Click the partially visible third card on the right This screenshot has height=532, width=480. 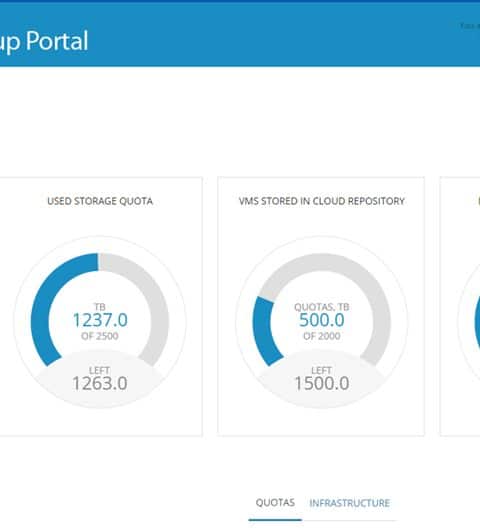[x=460, y=306]
